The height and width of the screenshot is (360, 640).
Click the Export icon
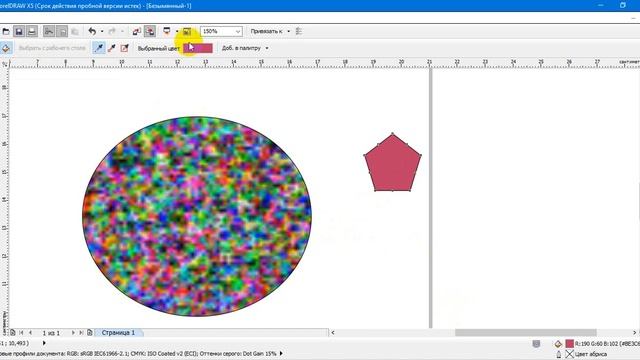coord(150,31)
